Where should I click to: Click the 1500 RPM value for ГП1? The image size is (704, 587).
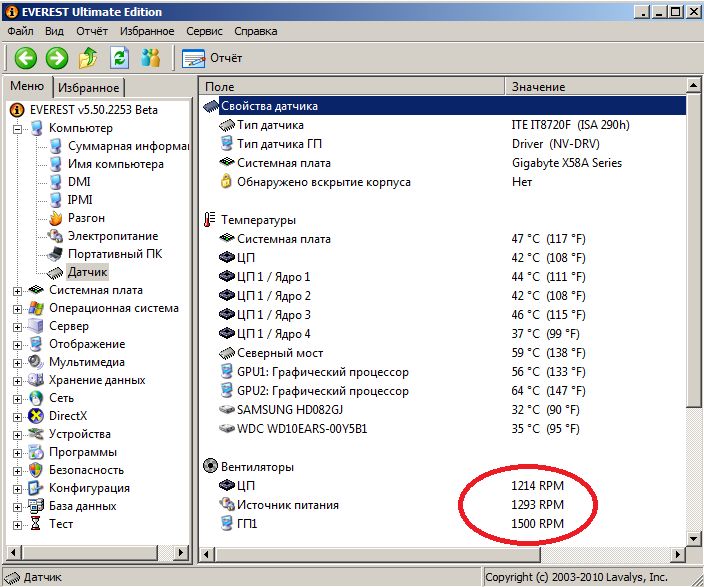[537, 524]
